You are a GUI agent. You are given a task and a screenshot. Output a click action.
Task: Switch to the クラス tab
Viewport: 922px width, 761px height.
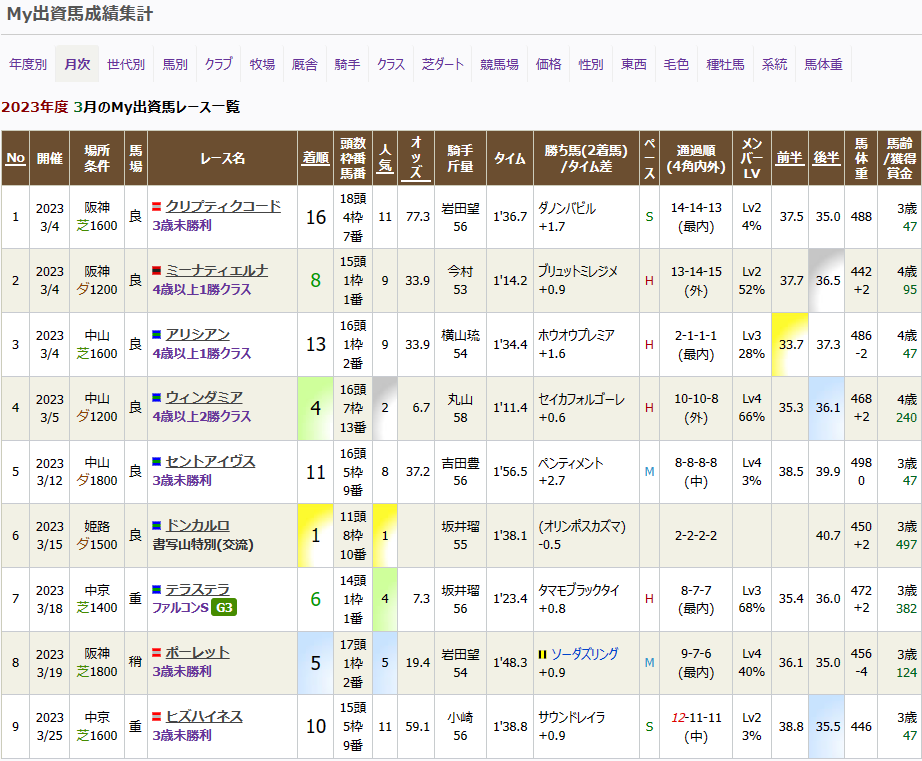[x=391, y=64]
